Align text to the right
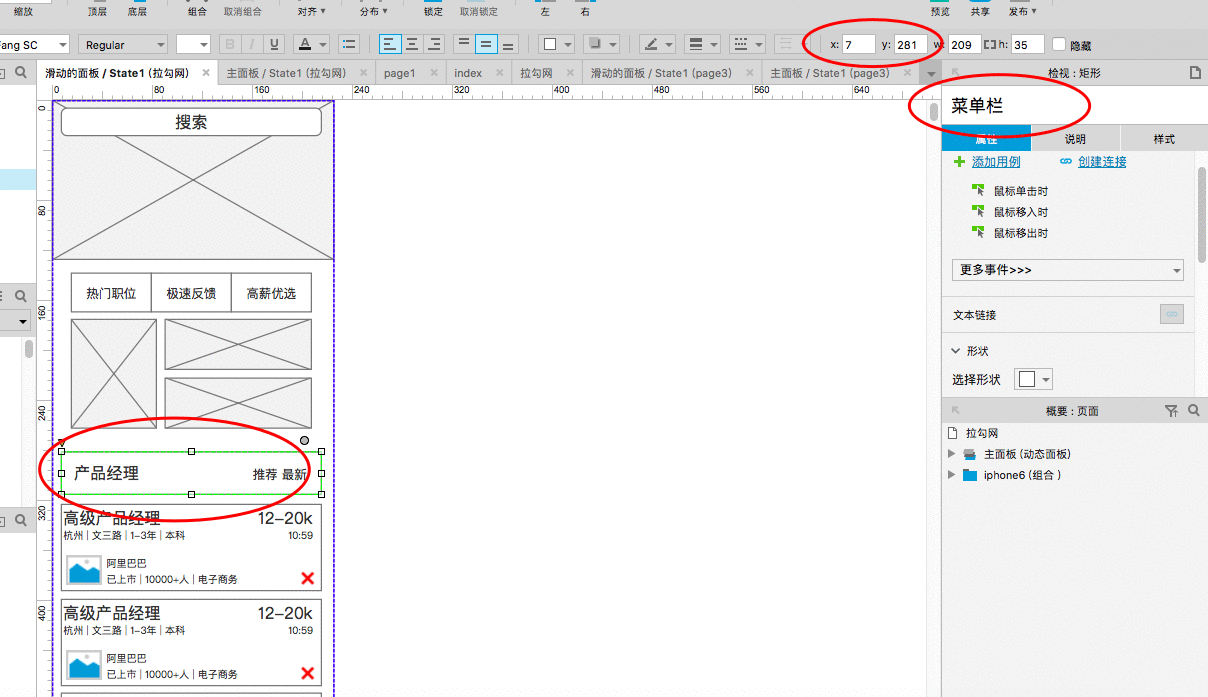Screen dimensions: 1208x697 pyautogui.click(x=434, y=44)
